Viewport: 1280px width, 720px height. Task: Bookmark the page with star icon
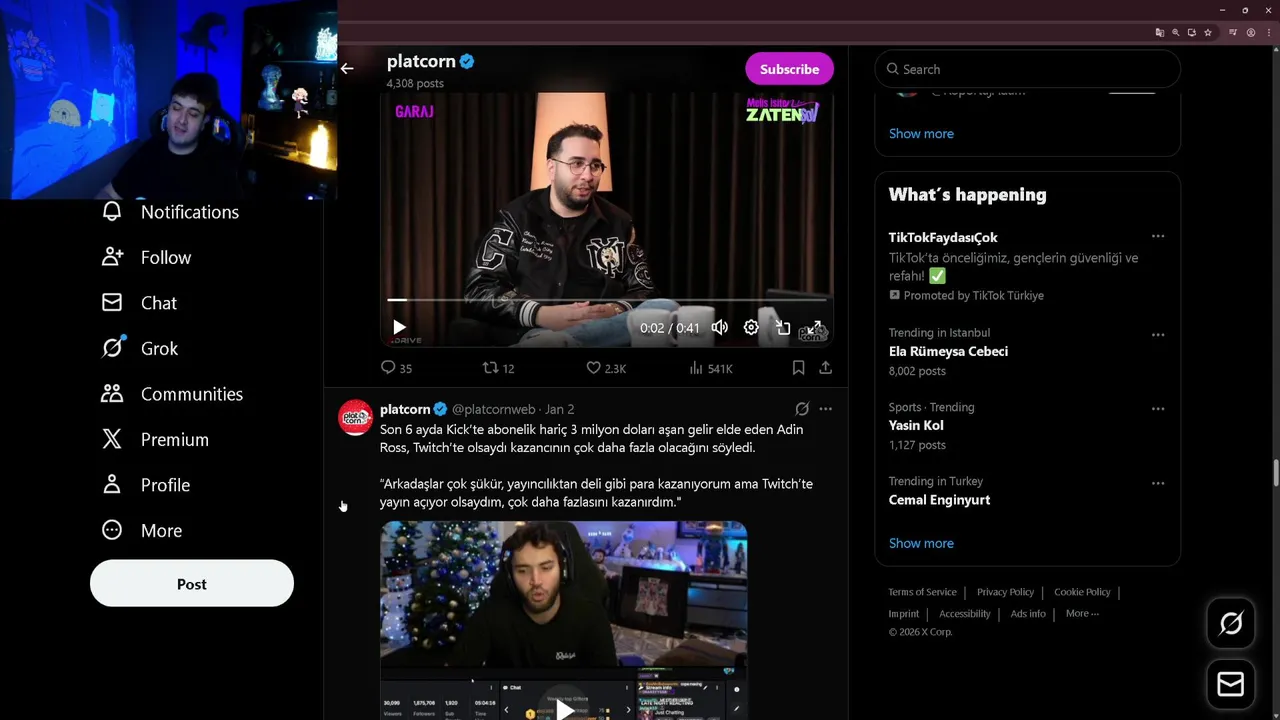(1208, 32)
